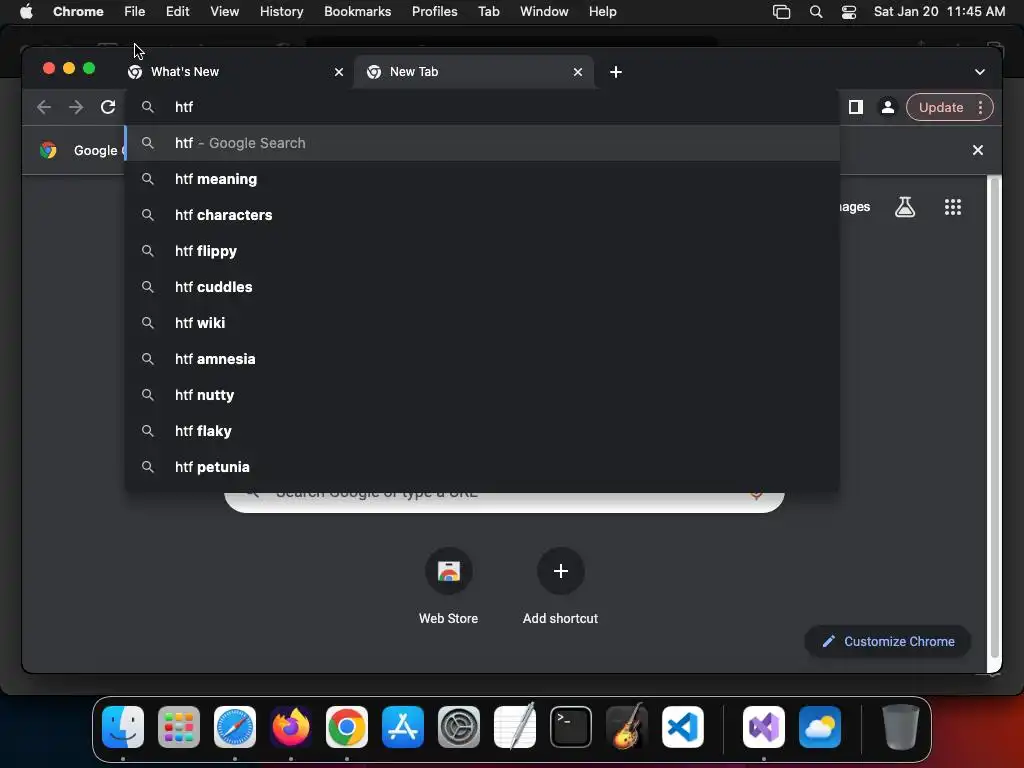Open TextEdit from the dock

point(515,727)
